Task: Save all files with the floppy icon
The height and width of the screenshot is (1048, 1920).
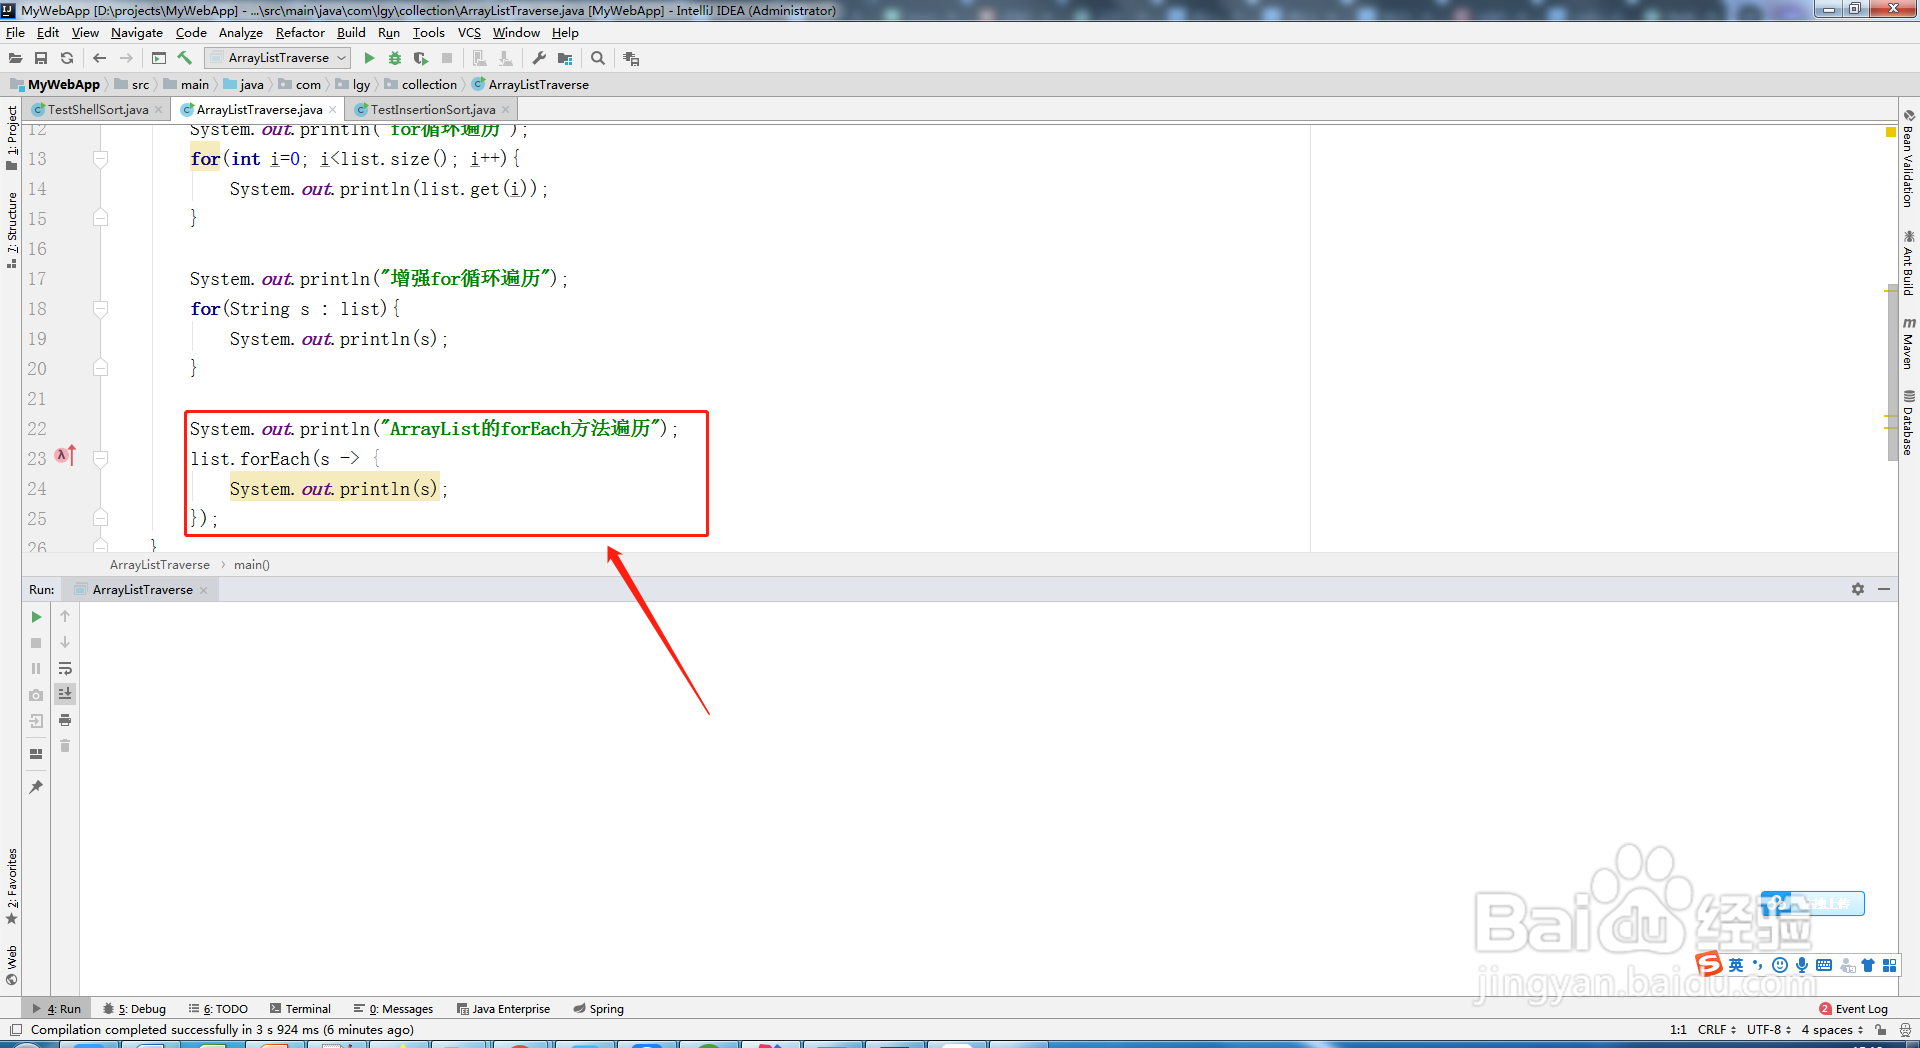Action: point(41,59)
